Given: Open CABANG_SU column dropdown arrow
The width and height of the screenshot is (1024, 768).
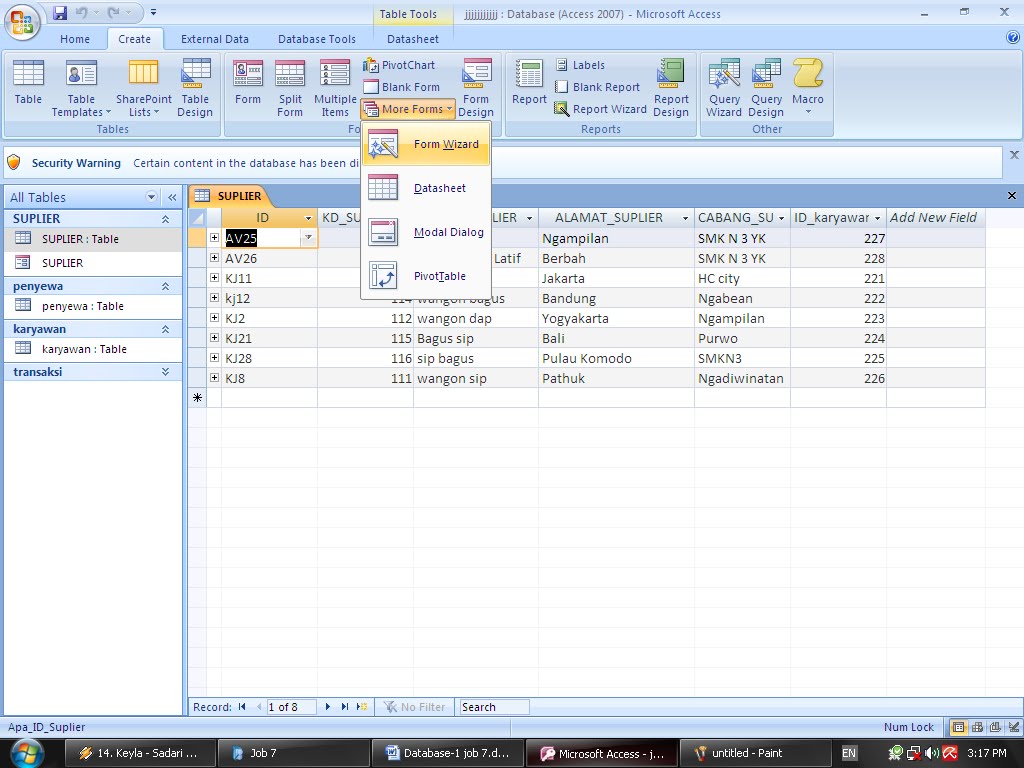Looking at the screenshot, I should [x=781, y=218].
